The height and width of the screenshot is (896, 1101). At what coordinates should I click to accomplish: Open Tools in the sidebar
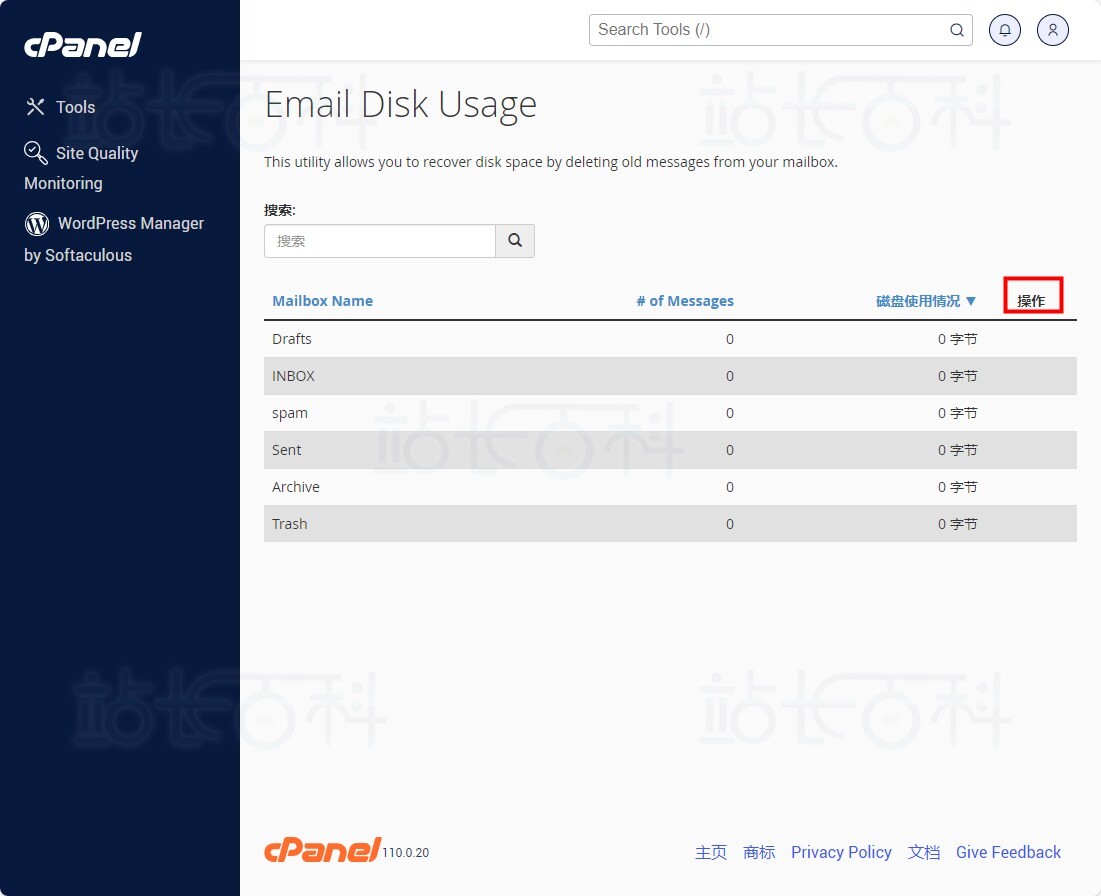click(x=75, y=107)
